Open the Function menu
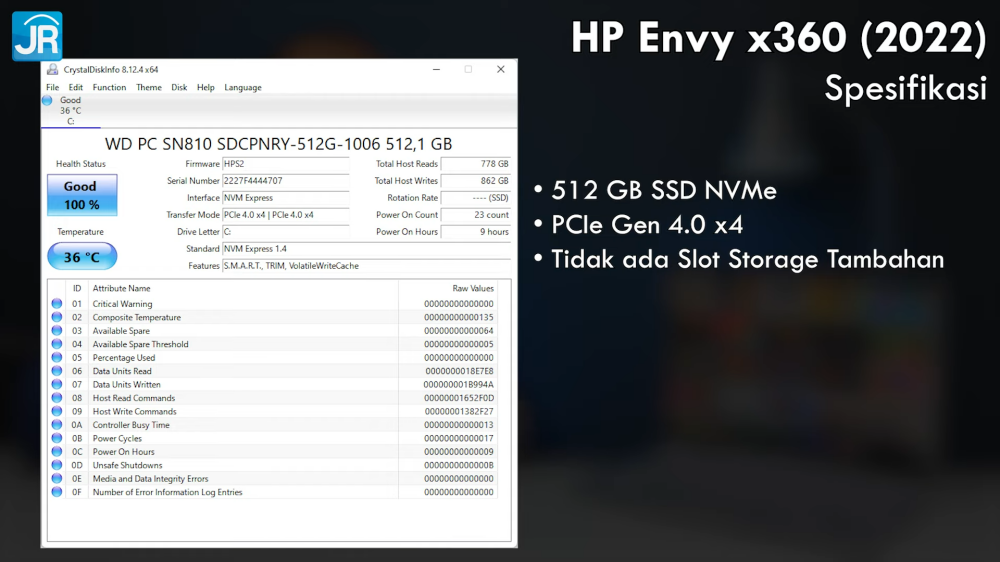 109,88
